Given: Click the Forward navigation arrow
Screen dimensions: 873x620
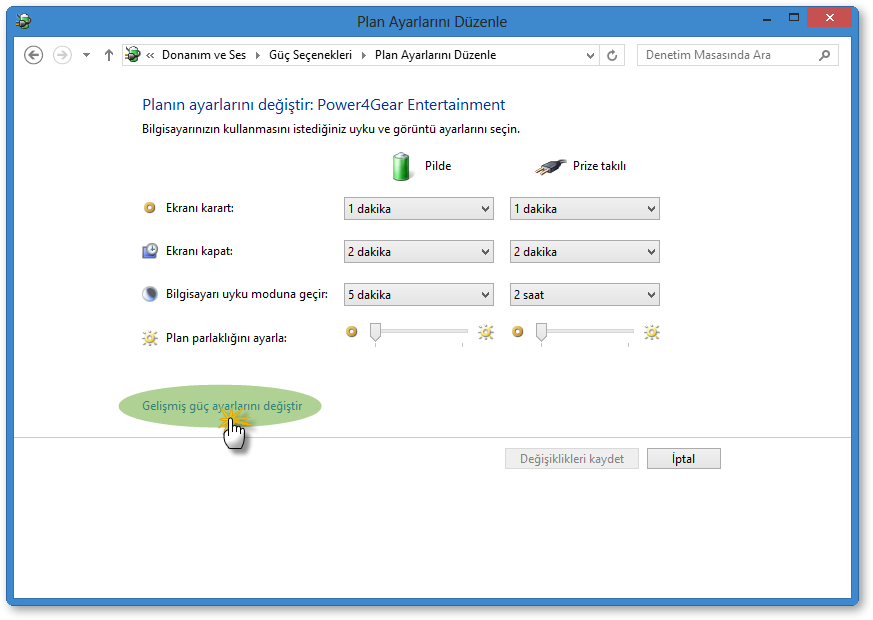Looking at the screenshot, I should 62,55.
